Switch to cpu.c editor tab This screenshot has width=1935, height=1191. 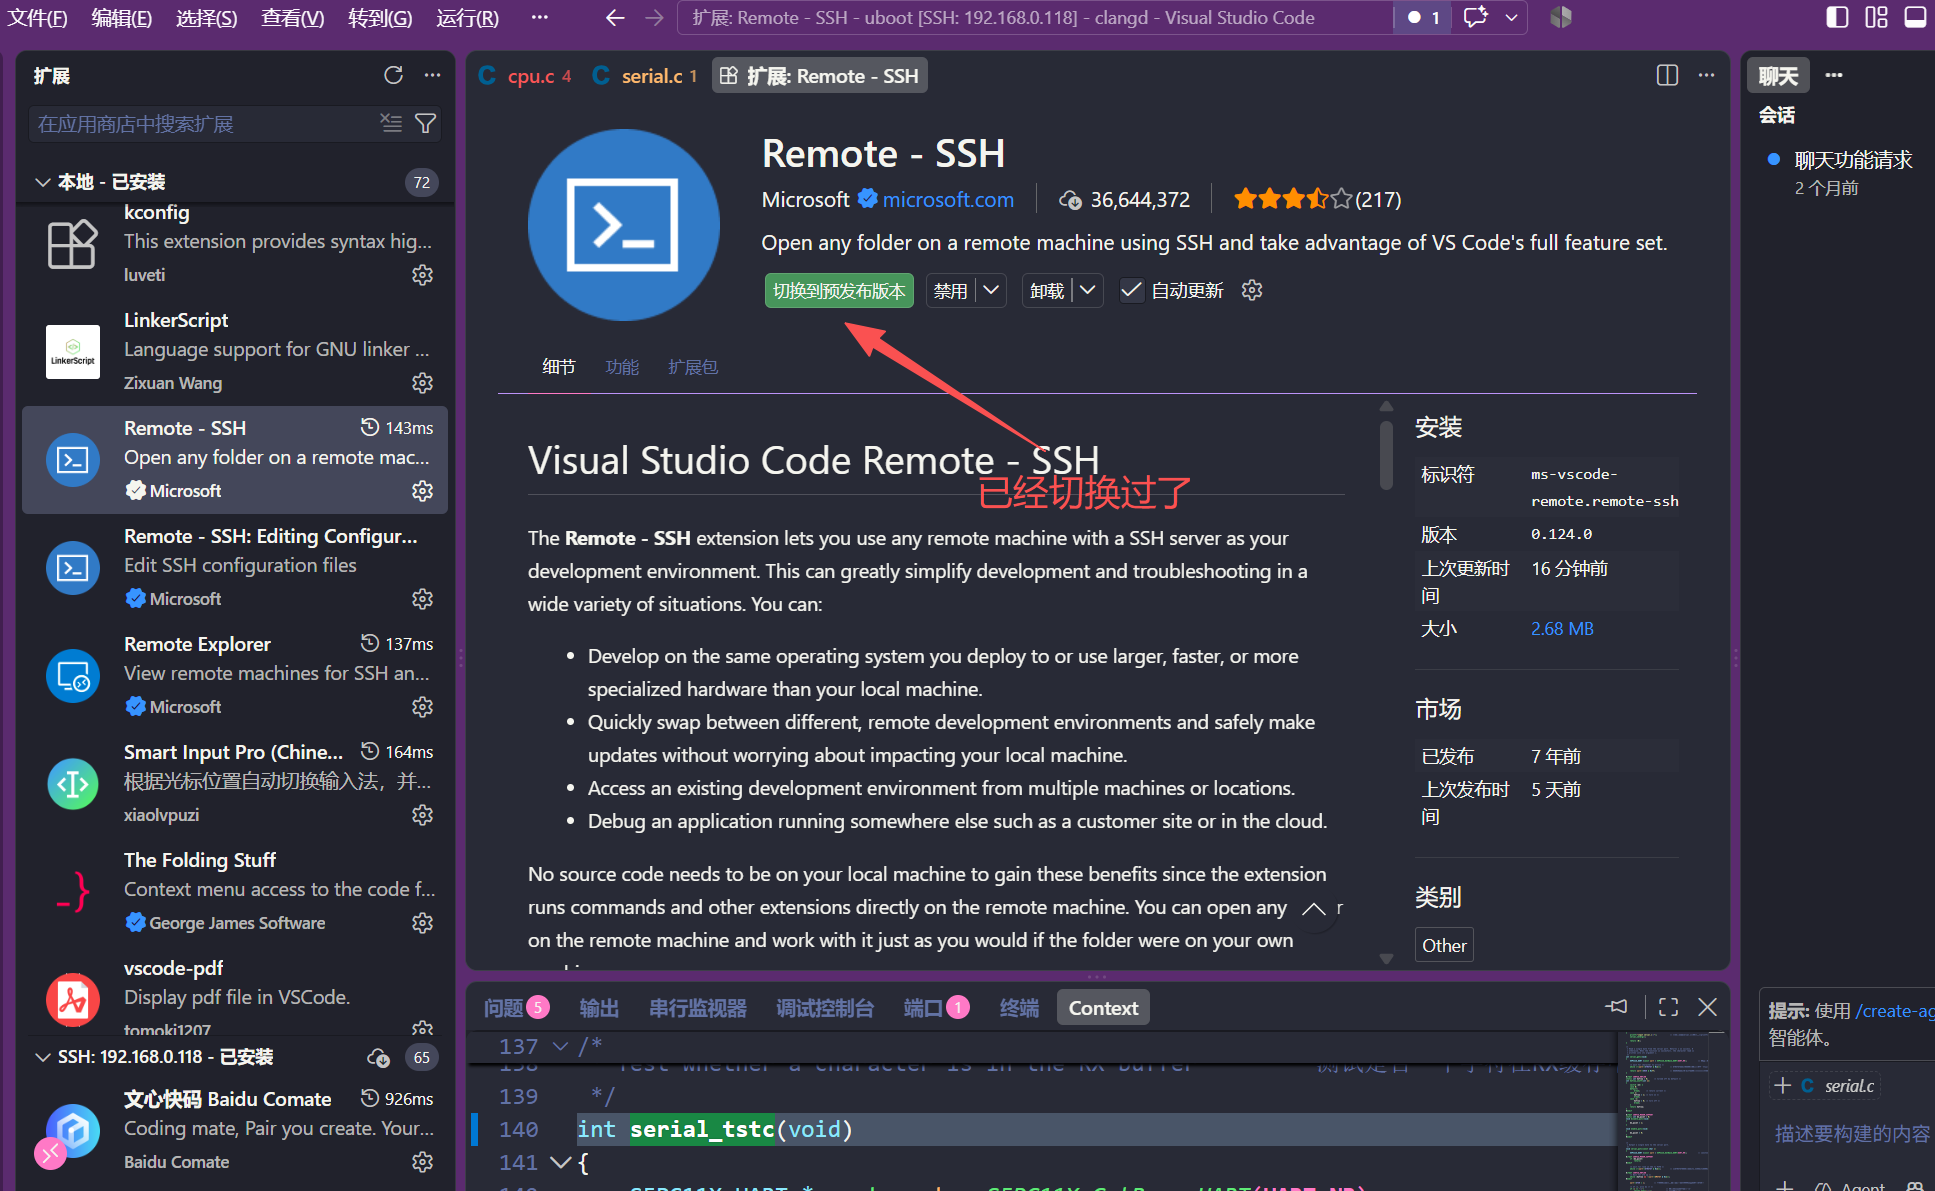tap(527, 76)
